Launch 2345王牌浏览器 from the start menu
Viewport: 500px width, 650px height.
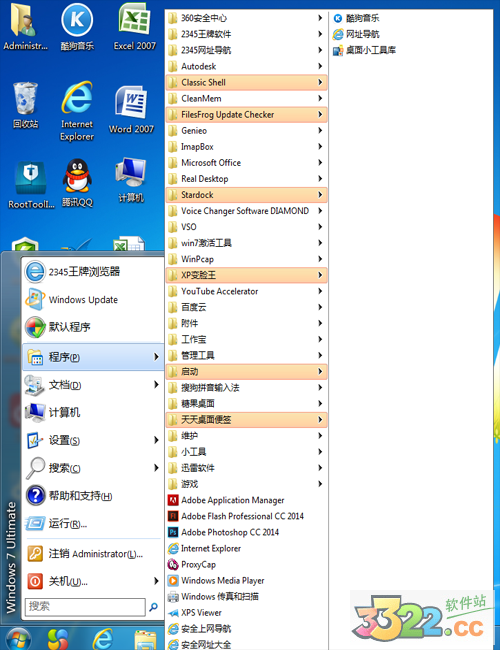click(93, 272)
